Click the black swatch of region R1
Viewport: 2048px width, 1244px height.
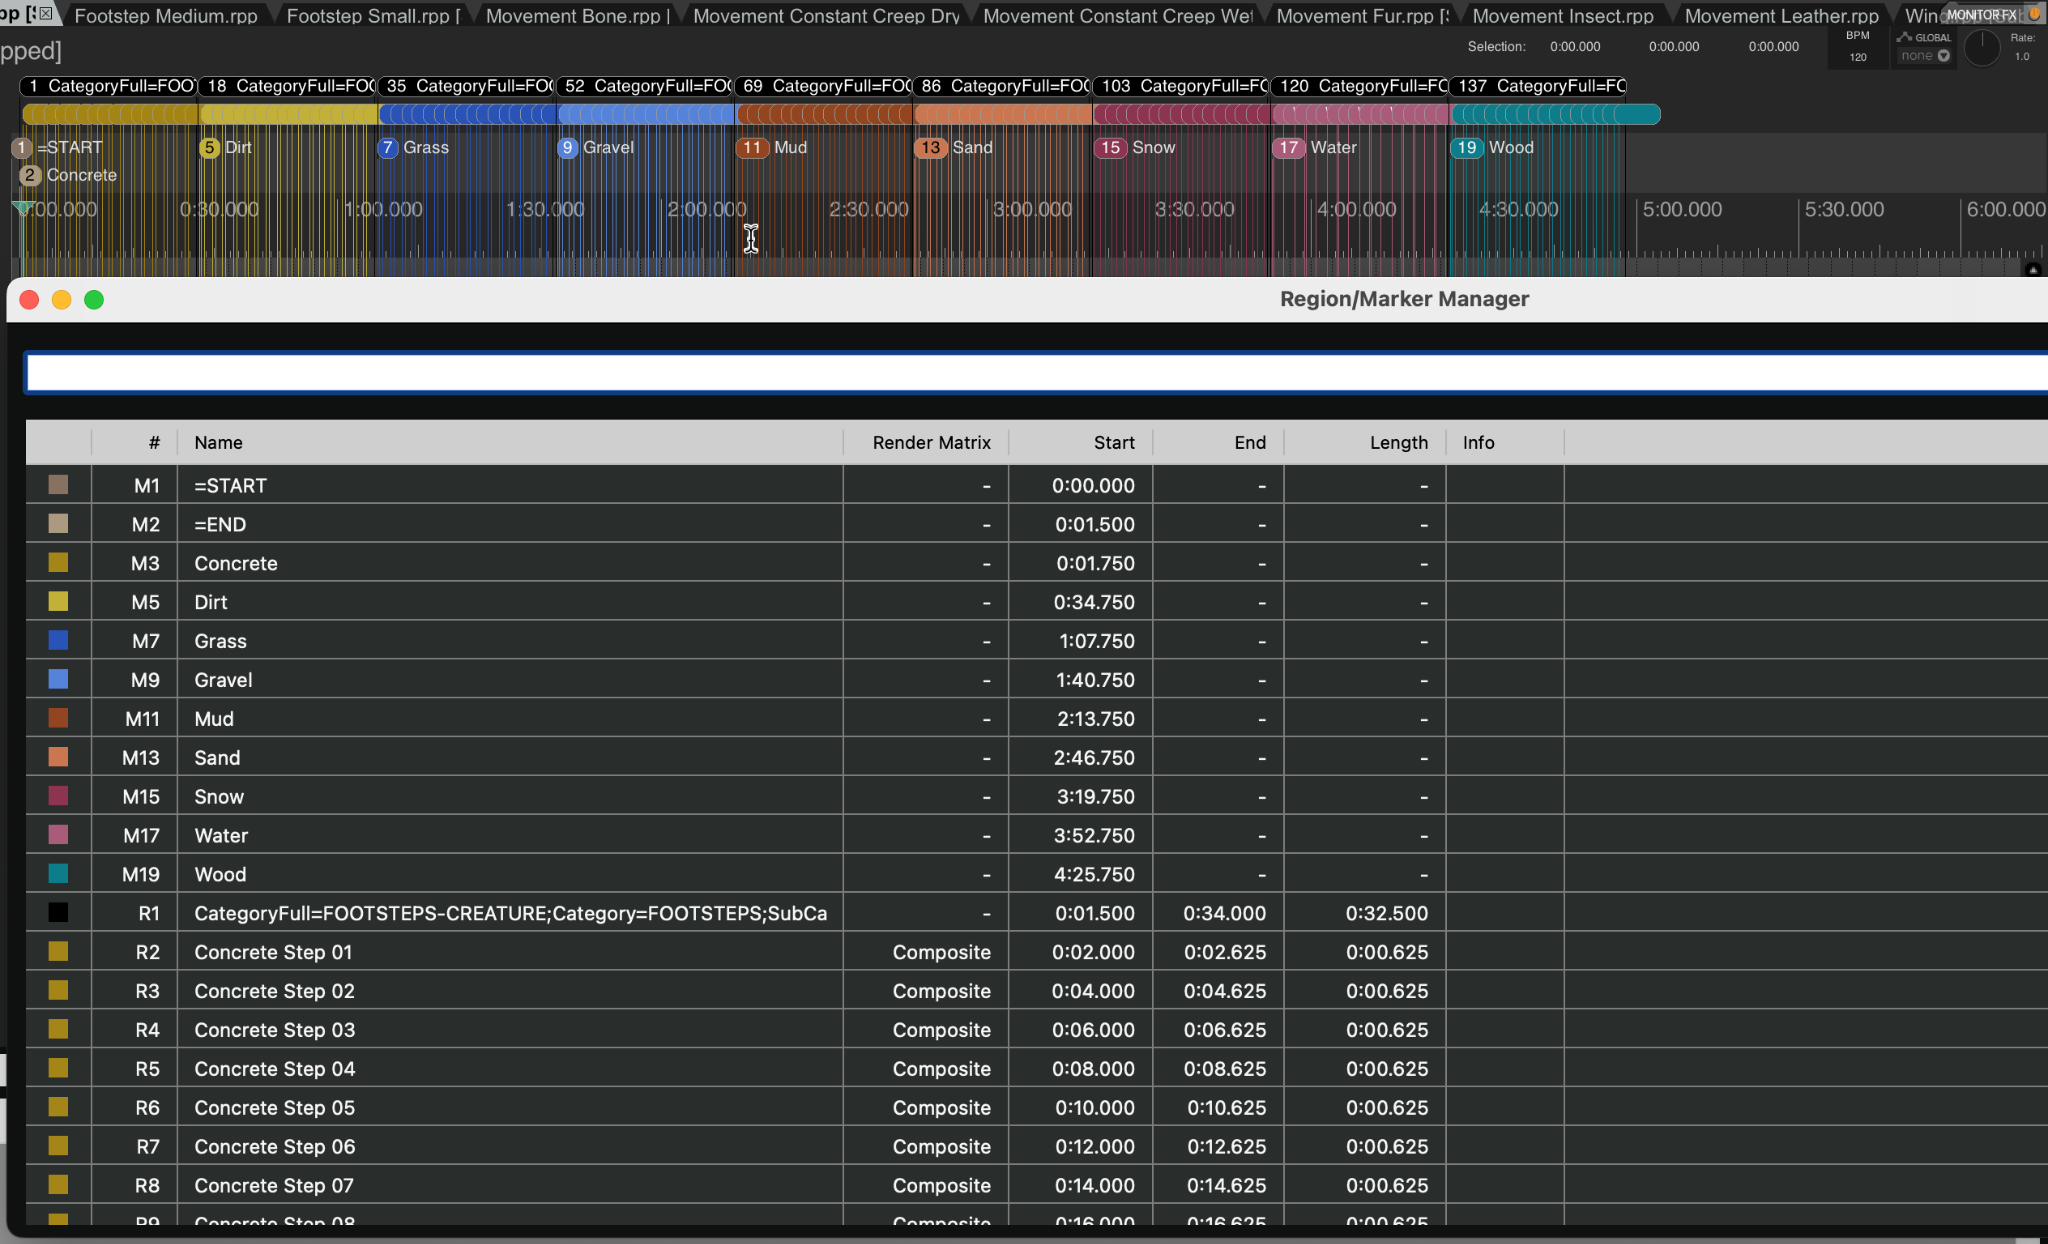point(59,912)
